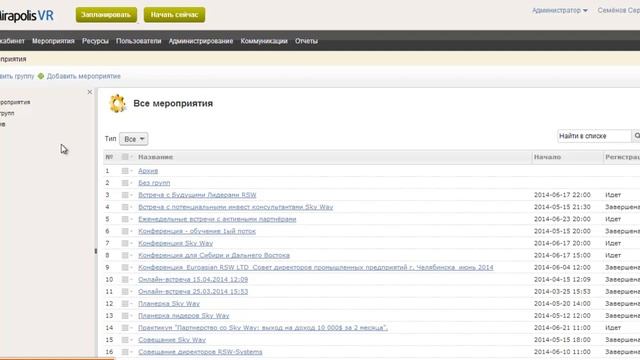Click the start date 2014-05-15 21:30
The height and width of the screenshot is (360, 640).
coord(562,207)
